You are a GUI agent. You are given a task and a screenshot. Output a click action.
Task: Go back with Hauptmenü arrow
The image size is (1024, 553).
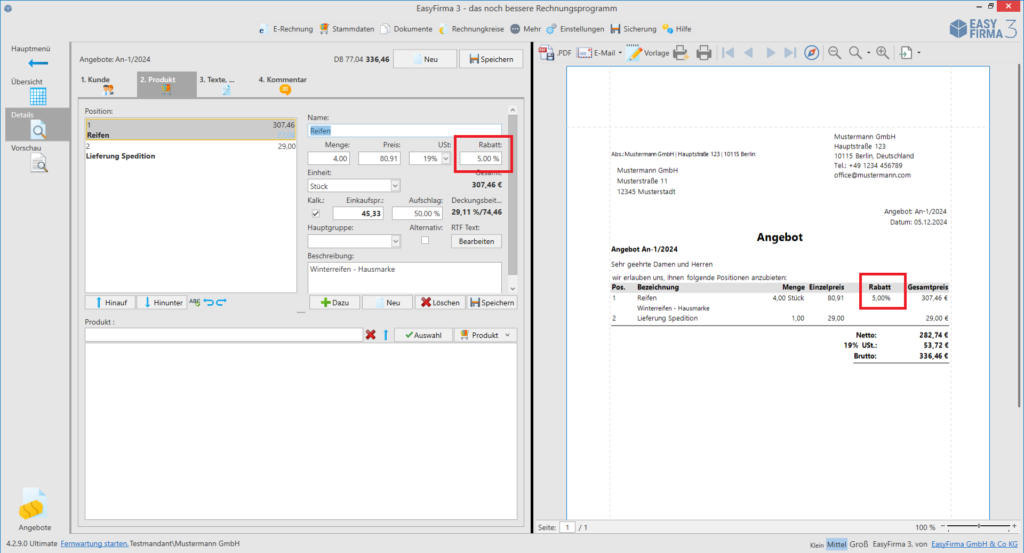(x=38, y=63)
